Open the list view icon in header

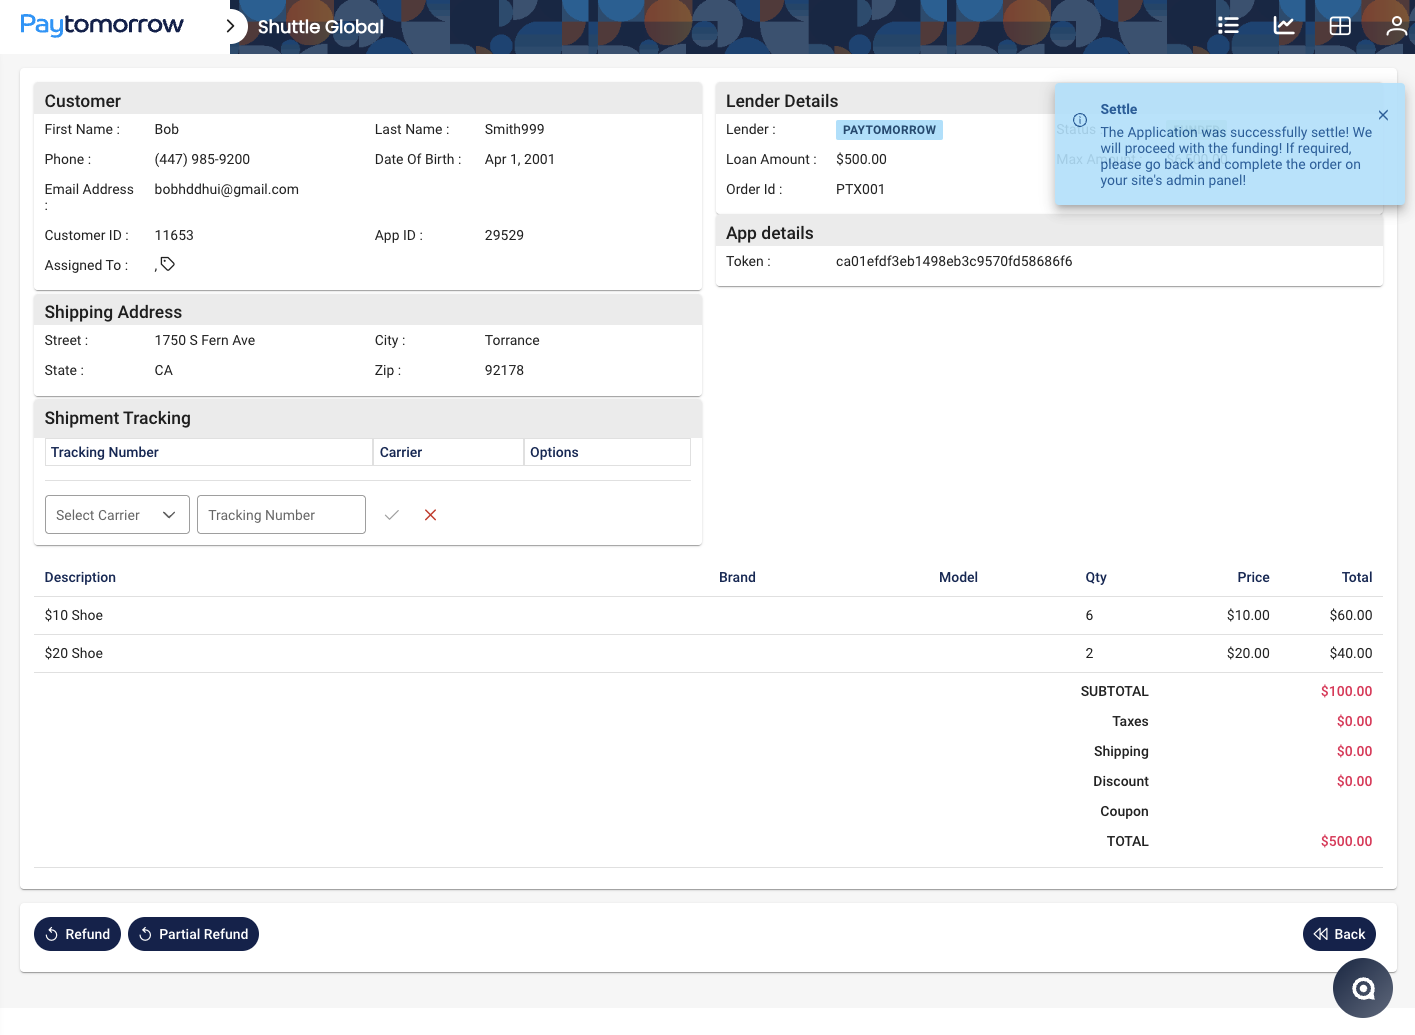1228,26
